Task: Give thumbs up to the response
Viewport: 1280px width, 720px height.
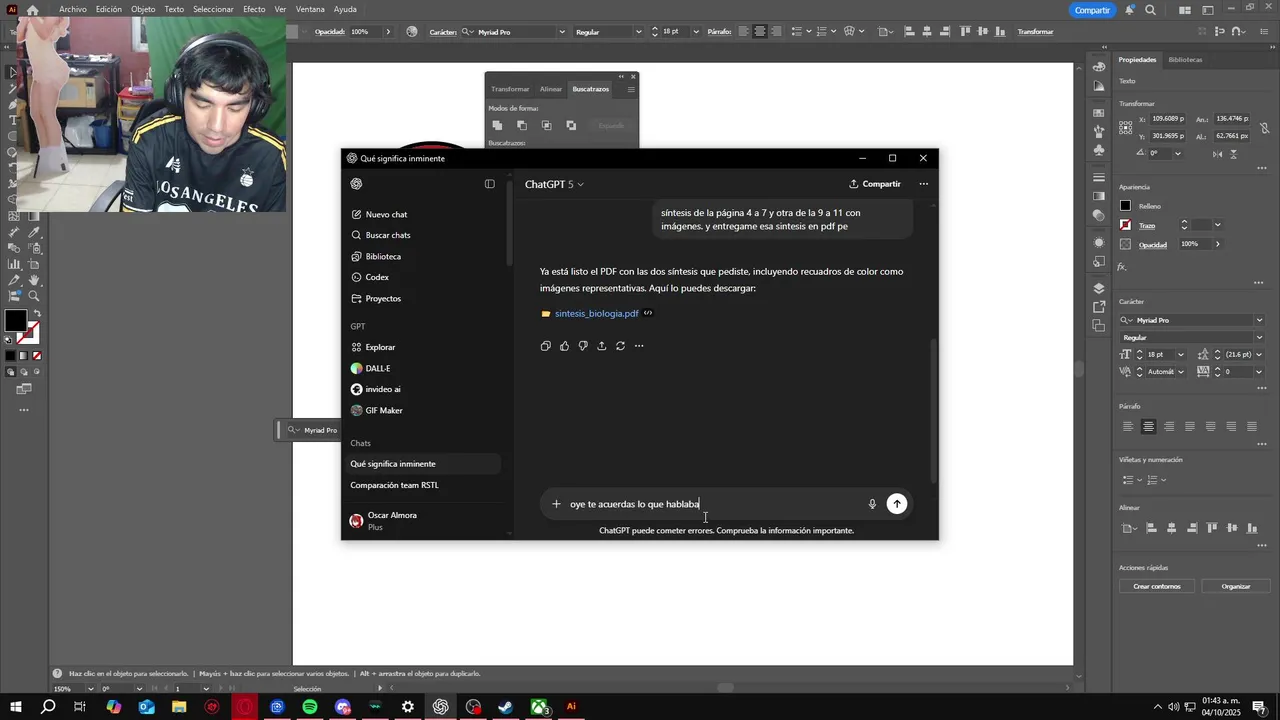Action: [564, 346]
